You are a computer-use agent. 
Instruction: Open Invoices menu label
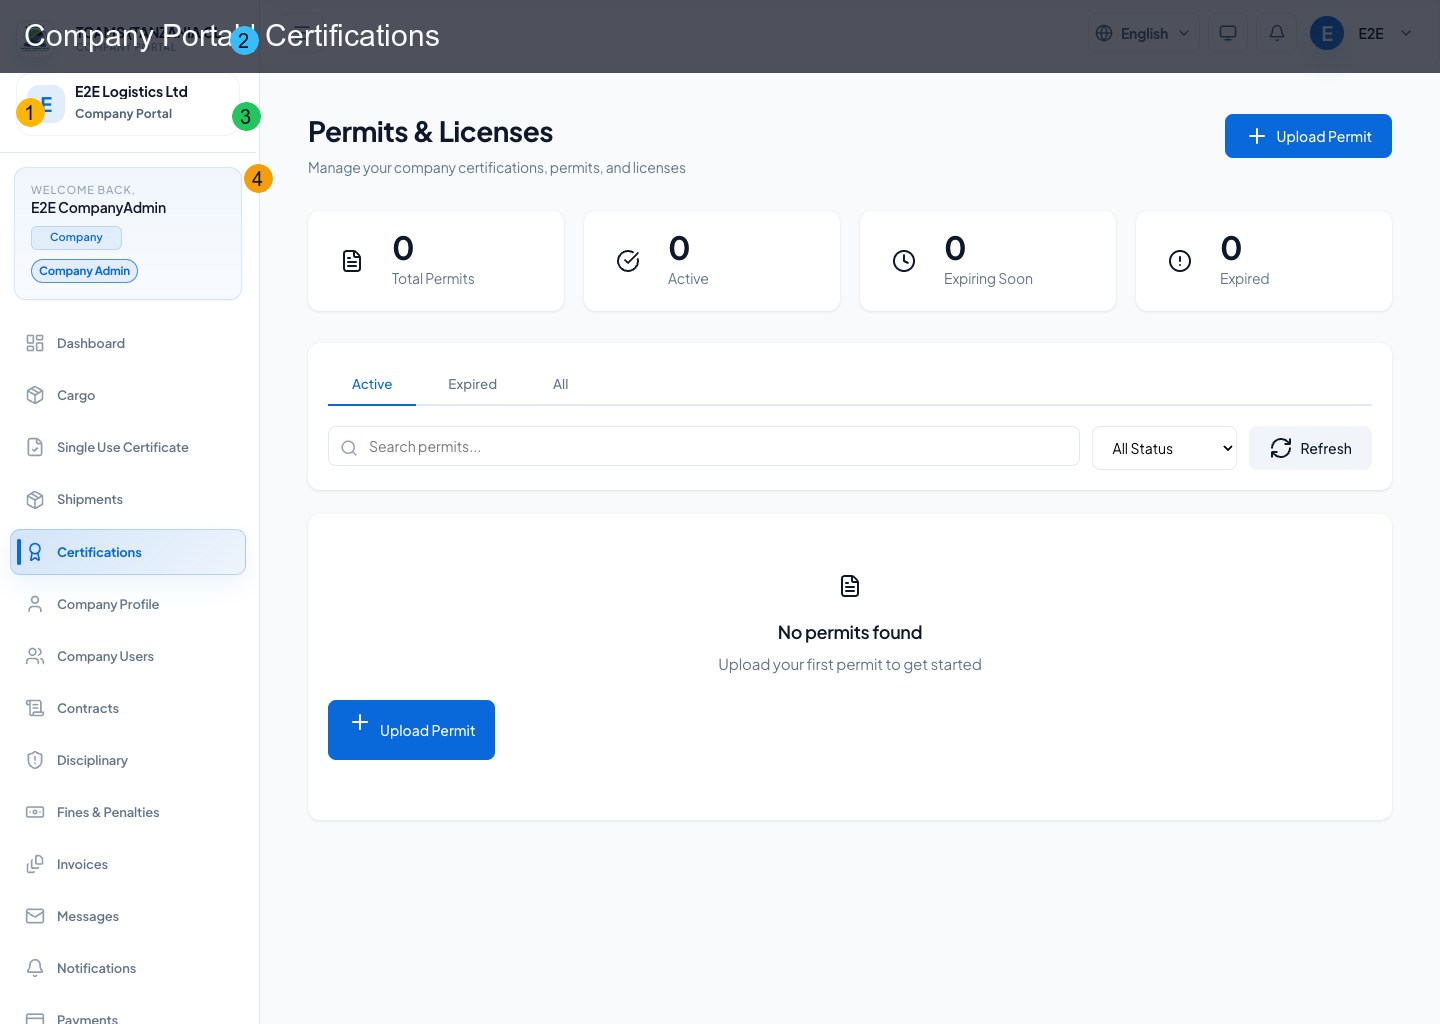(x=82, y=864)
